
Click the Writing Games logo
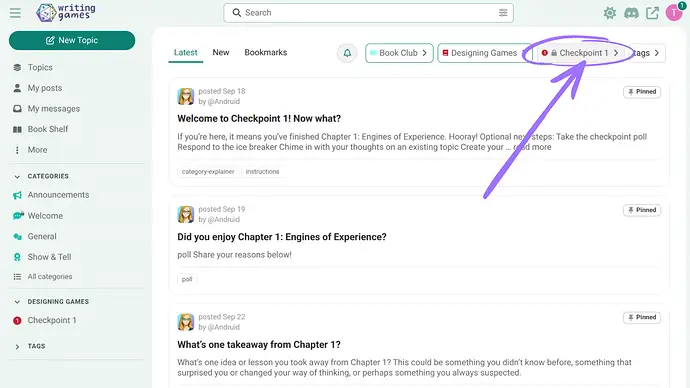coord(66,12)
